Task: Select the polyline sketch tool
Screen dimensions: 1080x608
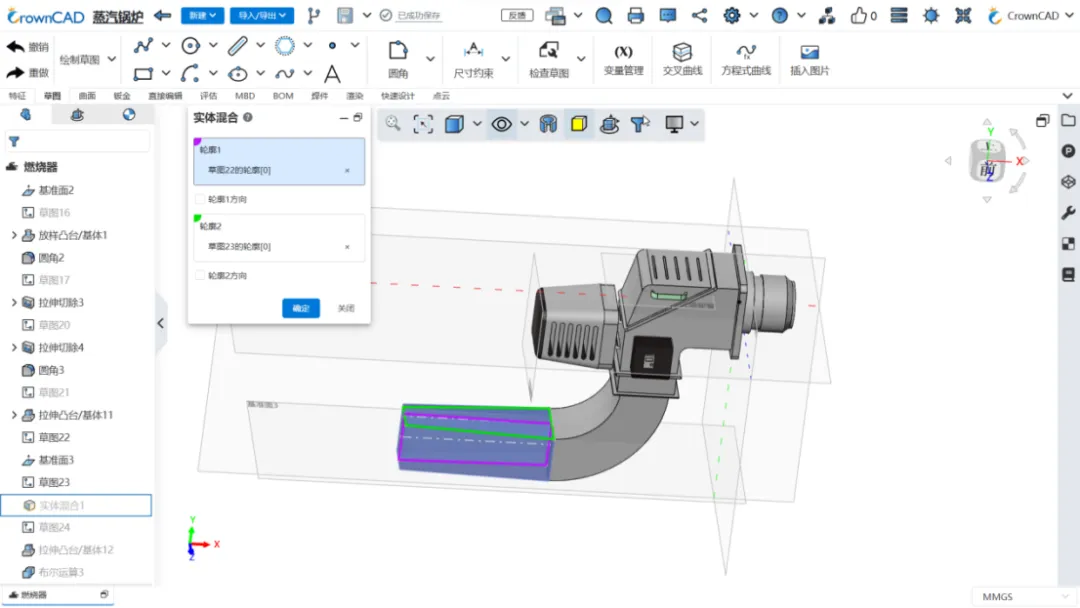Action: tap(143, 45)
